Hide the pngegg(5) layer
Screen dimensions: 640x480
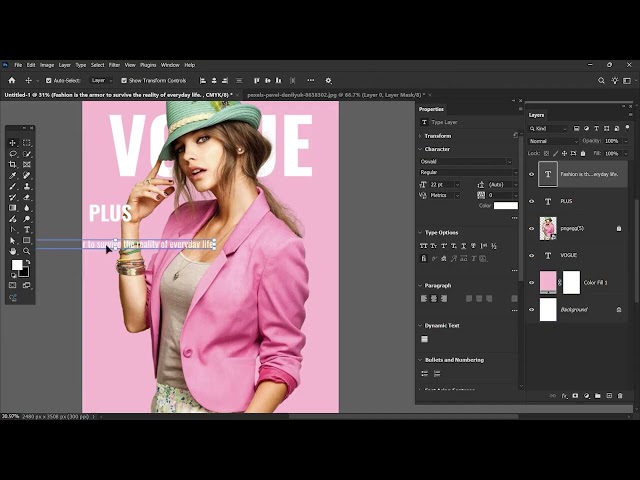pyautogui.click(x=531, y=229)
